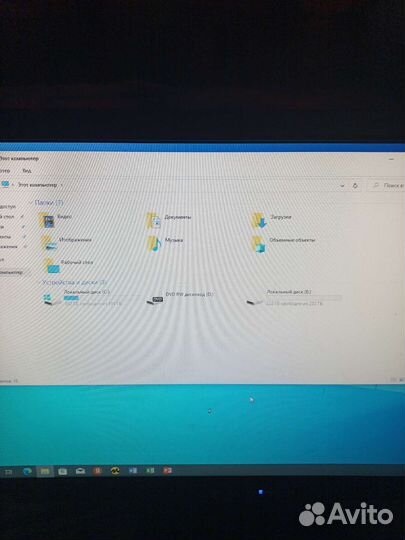This screenshot has height=540, width=405.
Task: Select Локальный диск (C:) drive icon
Action: 49,299
